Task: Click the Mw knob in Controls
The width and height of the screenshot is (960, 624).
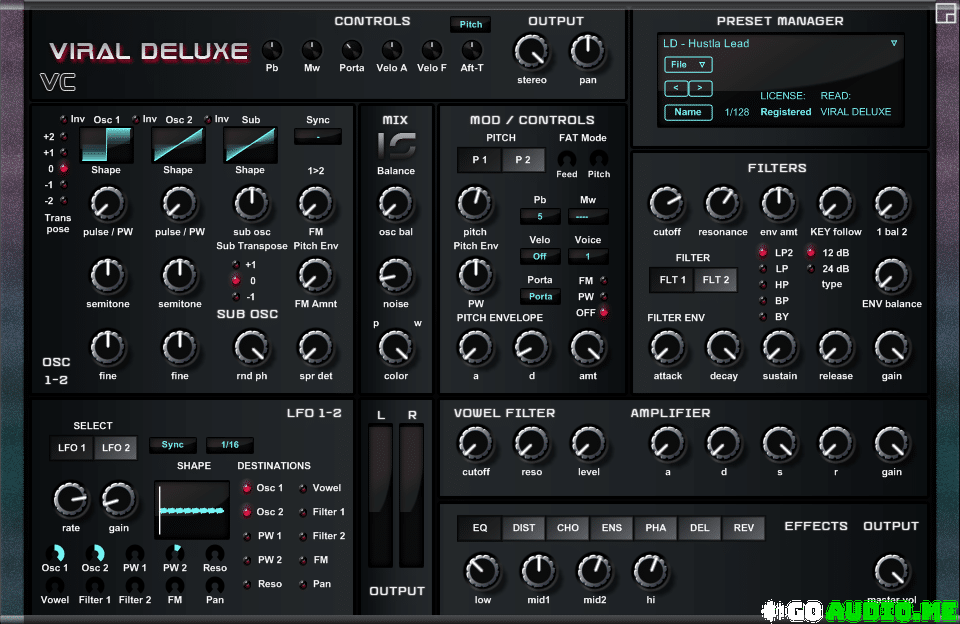Action: 312,50
